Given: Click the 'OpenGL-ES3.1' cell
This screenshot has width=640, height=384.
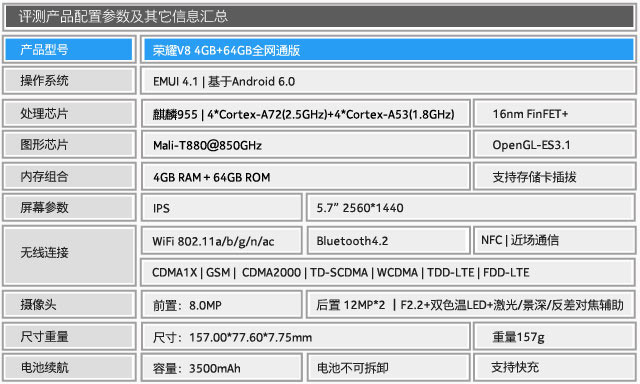Looking at the screenshot, I should point(555,144).
